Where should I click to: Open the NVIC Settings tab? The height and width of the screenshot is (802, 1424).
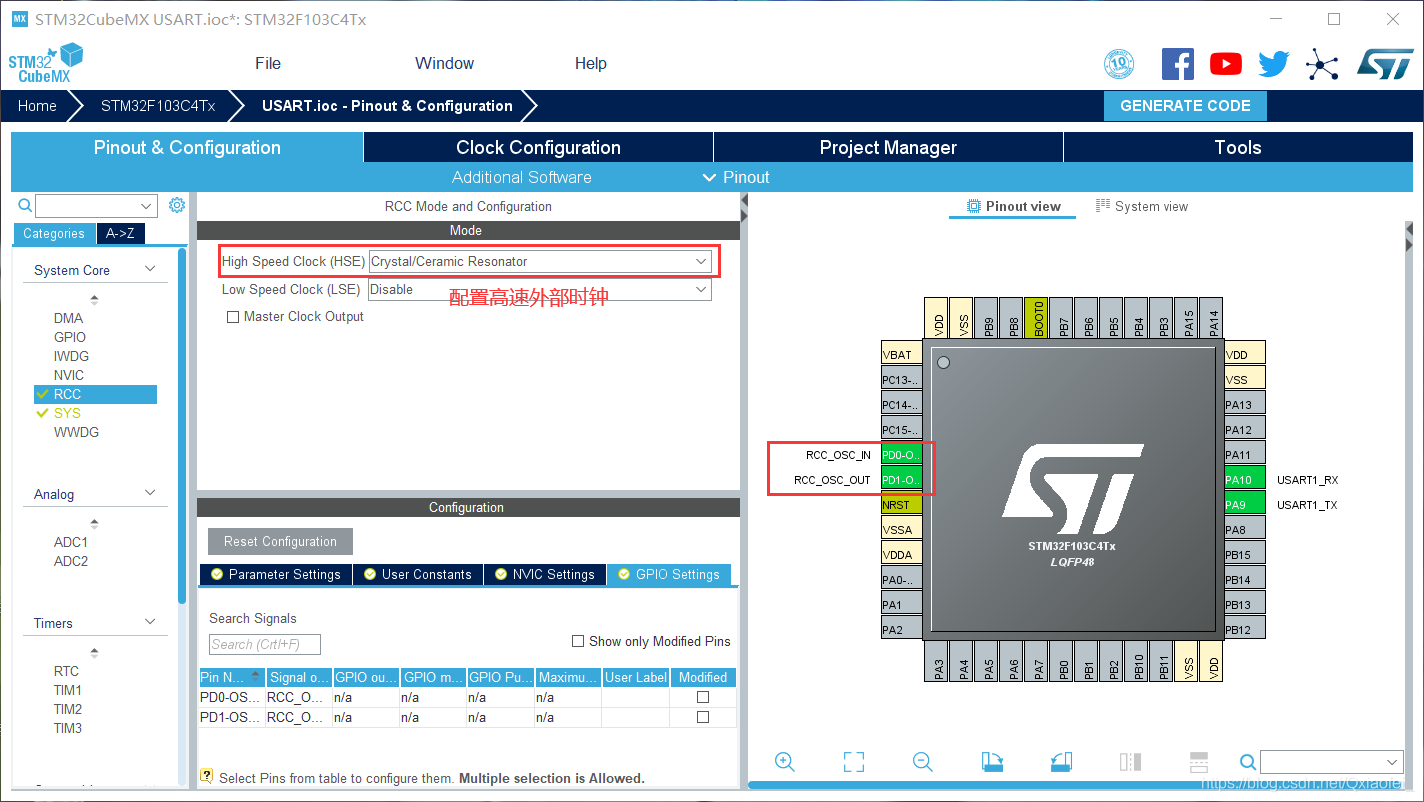pyautogui.click(x=544, y=574)
